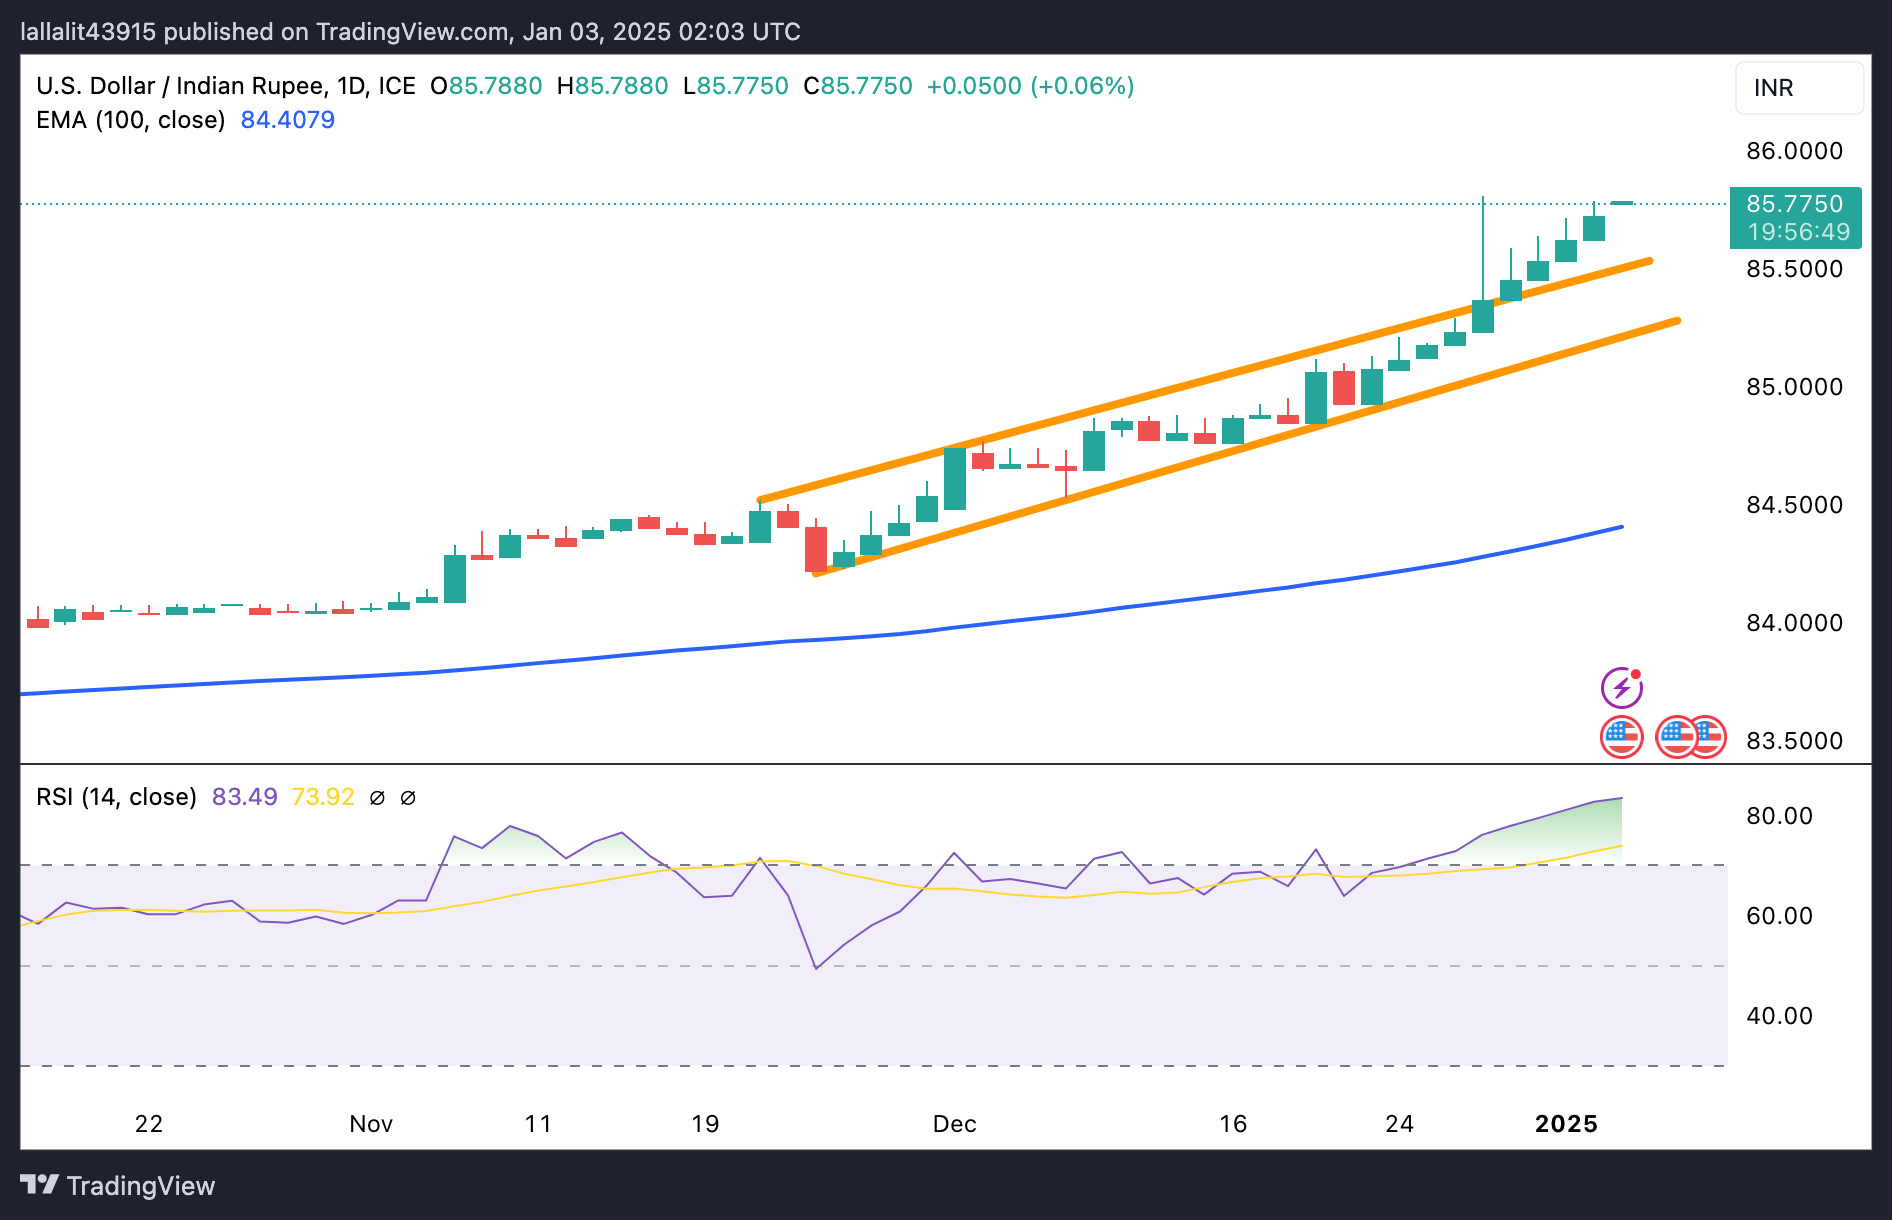Screen dimensions: 1892x1220
Task: Click the EMA (100, close) indicator label
Action: coord(131,120)
